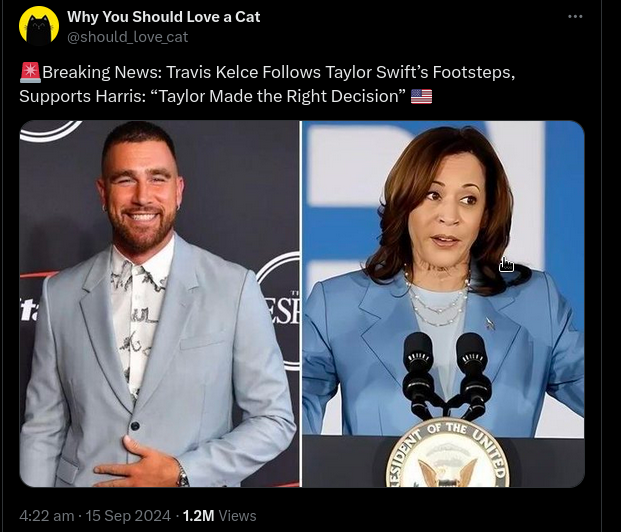Click the 4:22 am timestamp

pyautogui.click(x=46, y=516)
